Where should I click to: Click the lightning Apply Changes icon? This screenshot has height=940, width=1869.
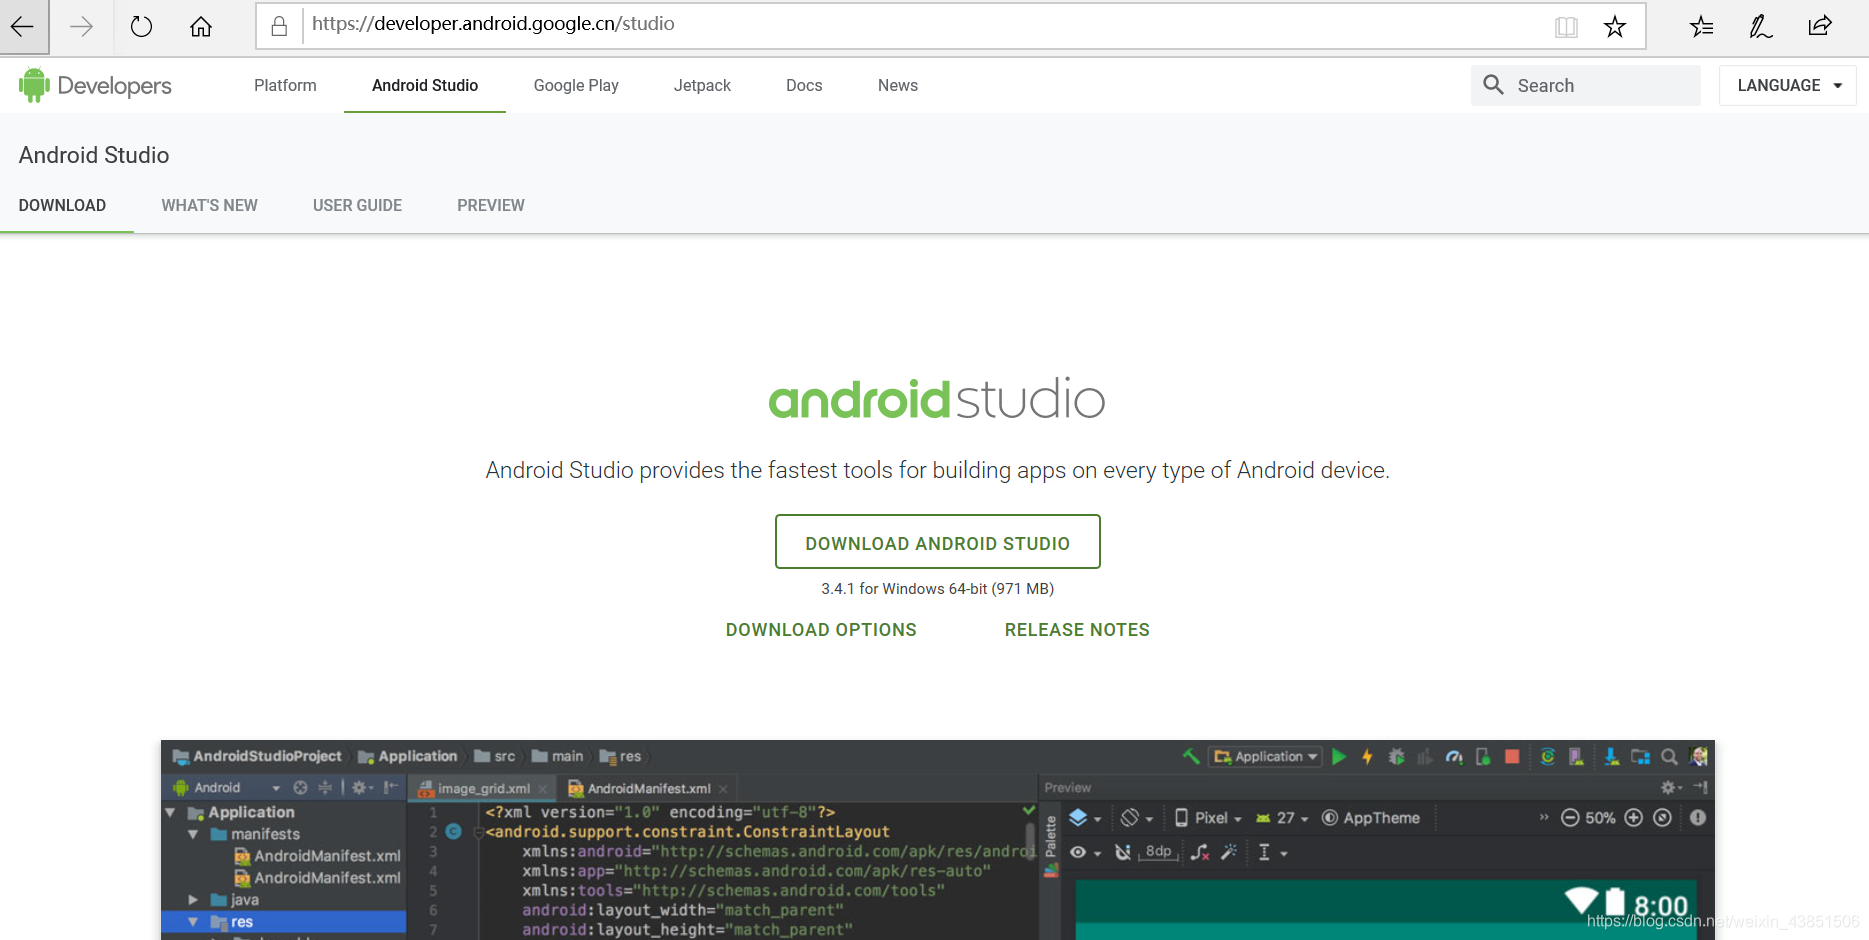point(1367,757)
